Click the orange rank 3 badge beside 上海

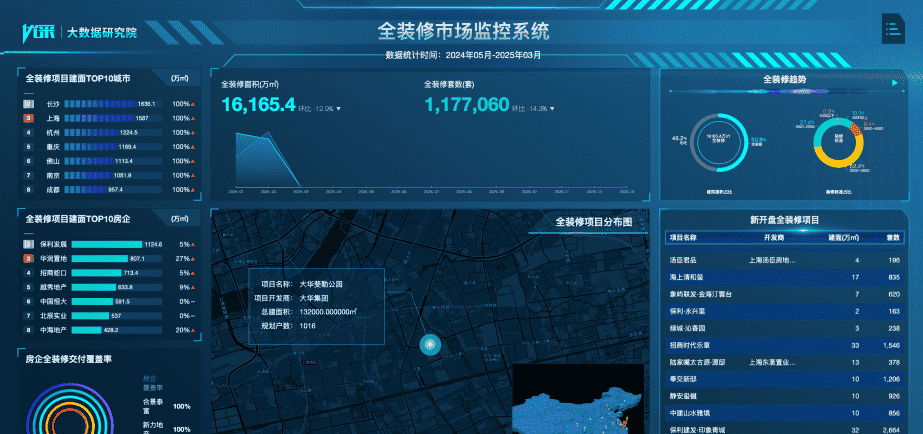click(x=28, y=118)
